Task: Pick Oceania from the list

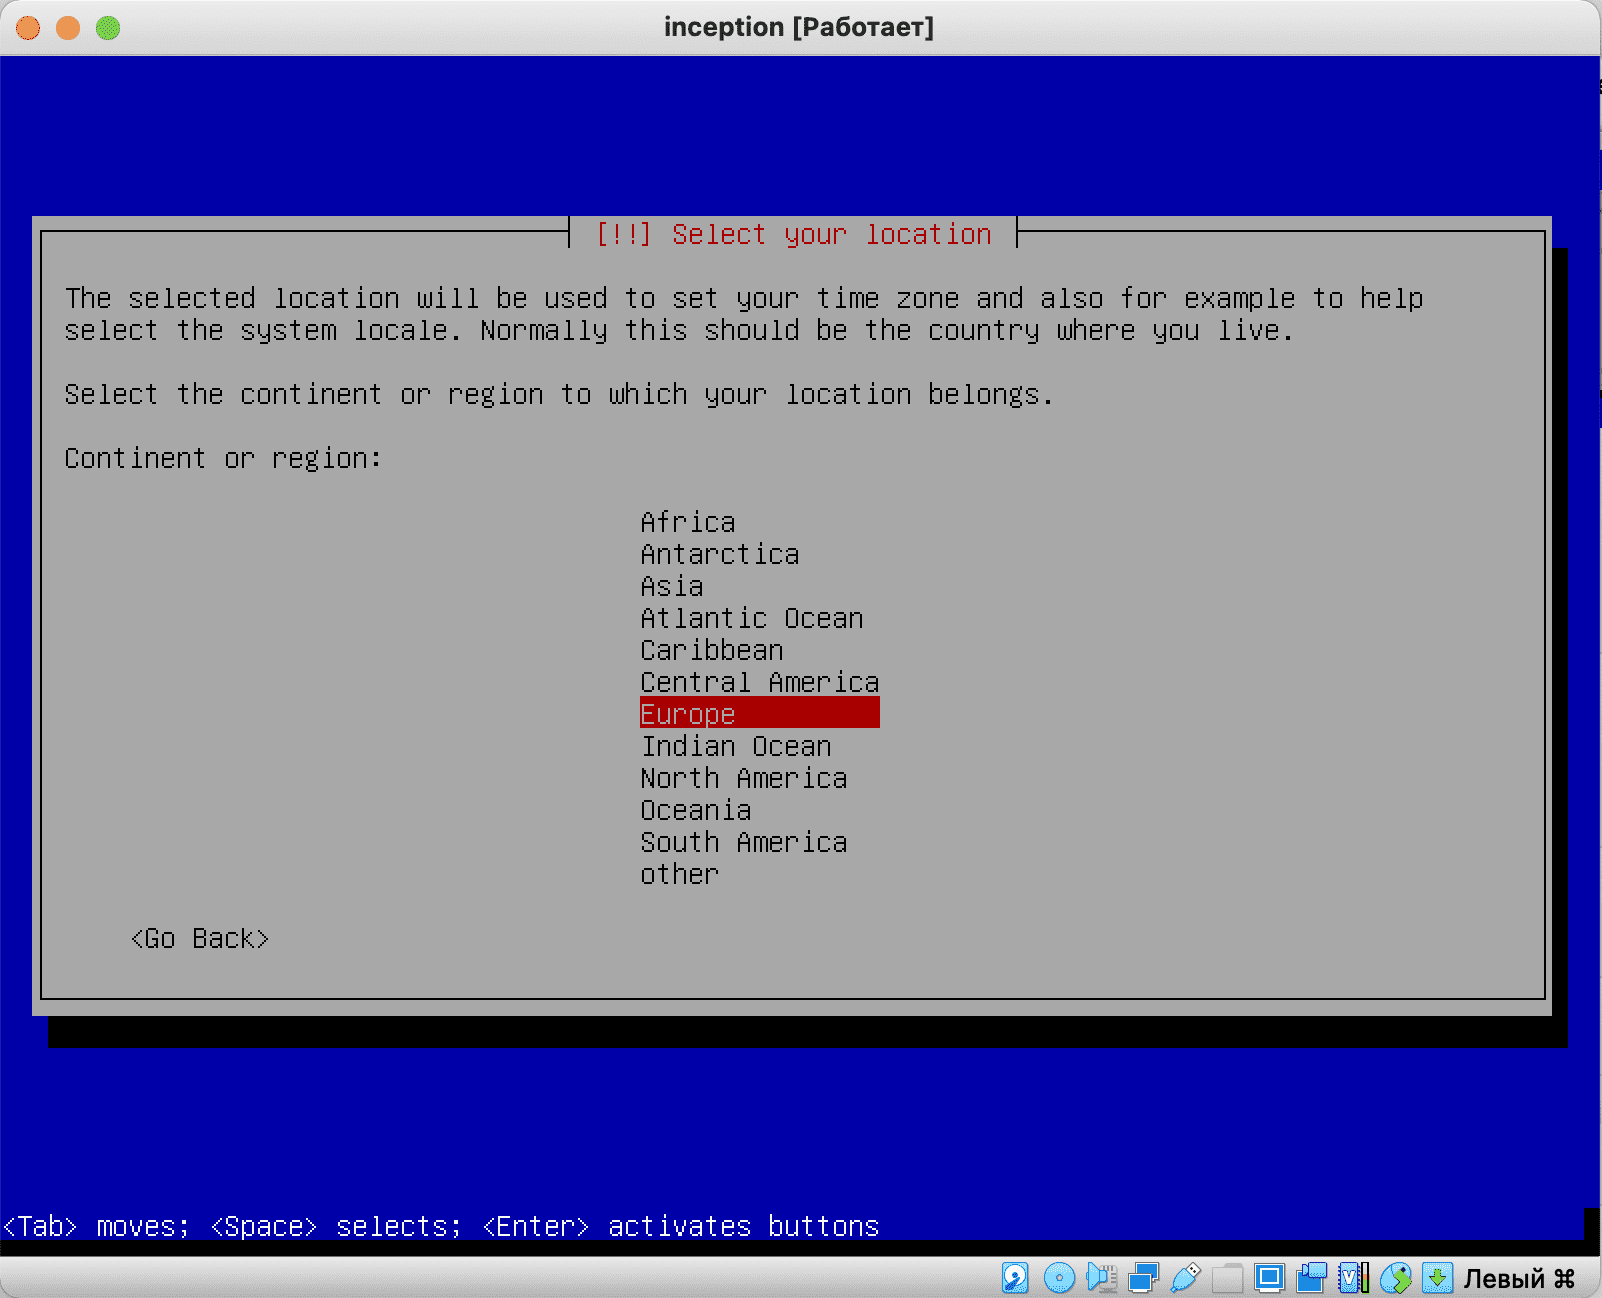Action: click(x=695, y=810)
